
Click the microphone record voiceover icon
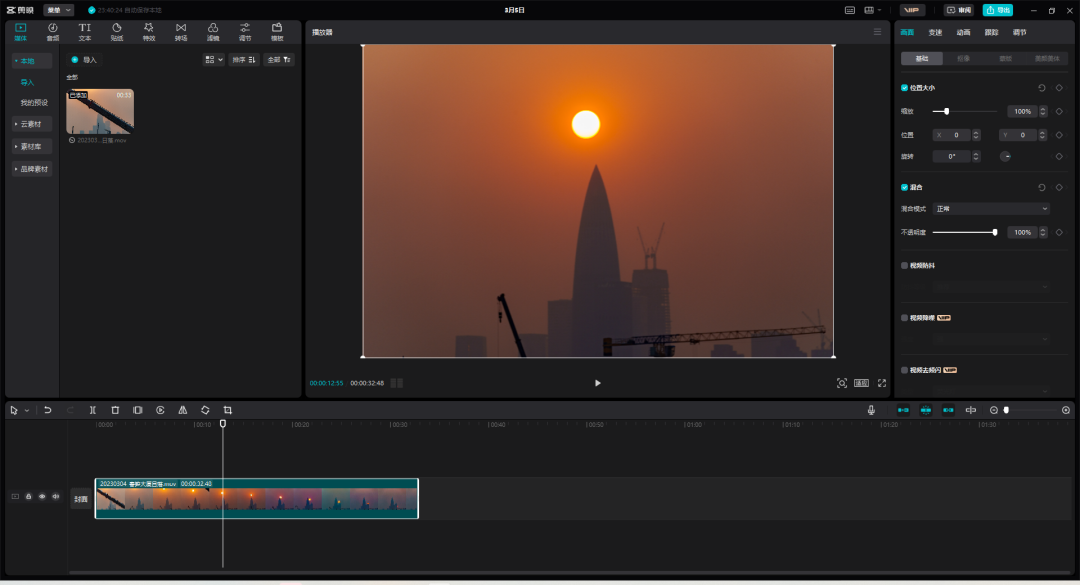(871, 410)
